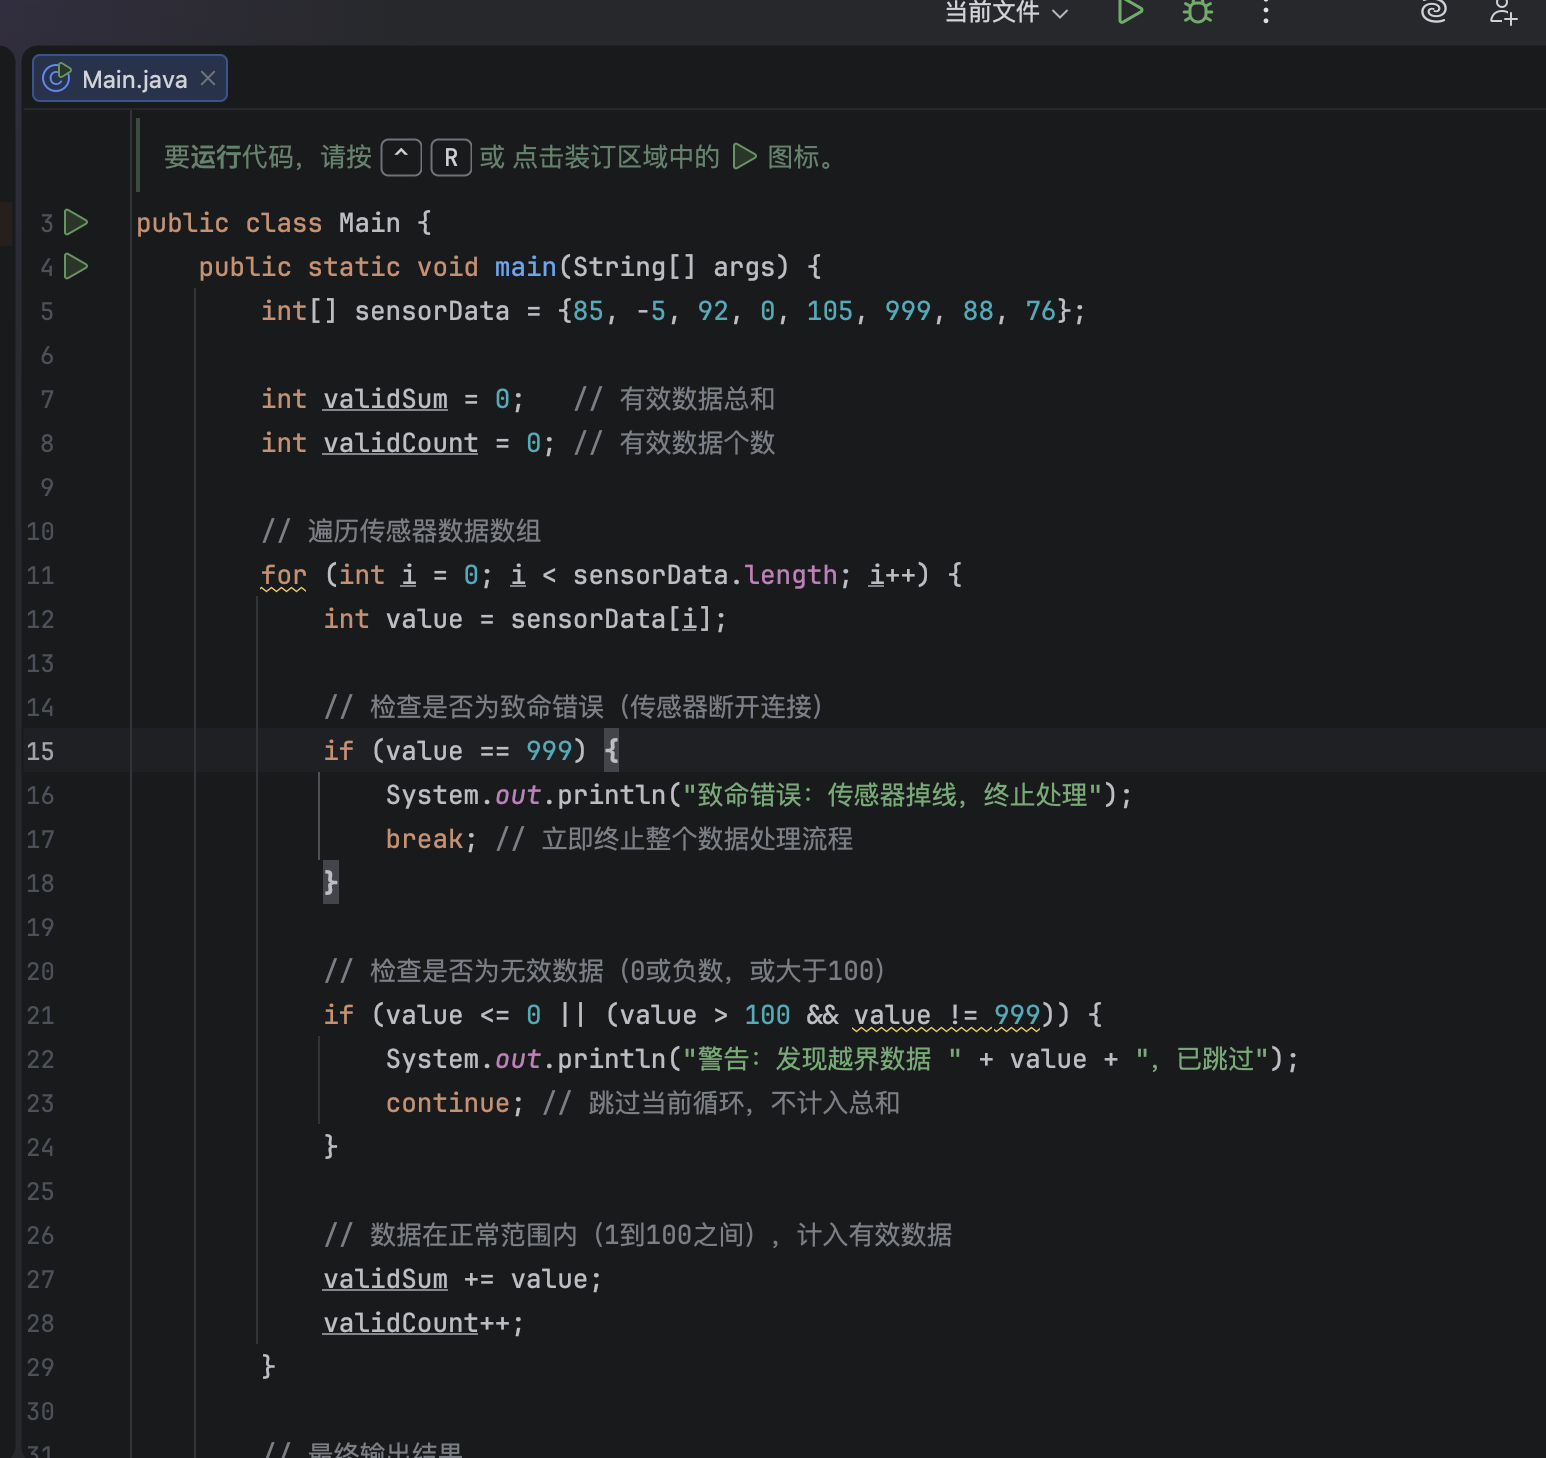Image resolution: width=1546 pixels, height=1458 pixels.
Task: Run the current file with the toolbar Run button
Action: click(1129, 12)
